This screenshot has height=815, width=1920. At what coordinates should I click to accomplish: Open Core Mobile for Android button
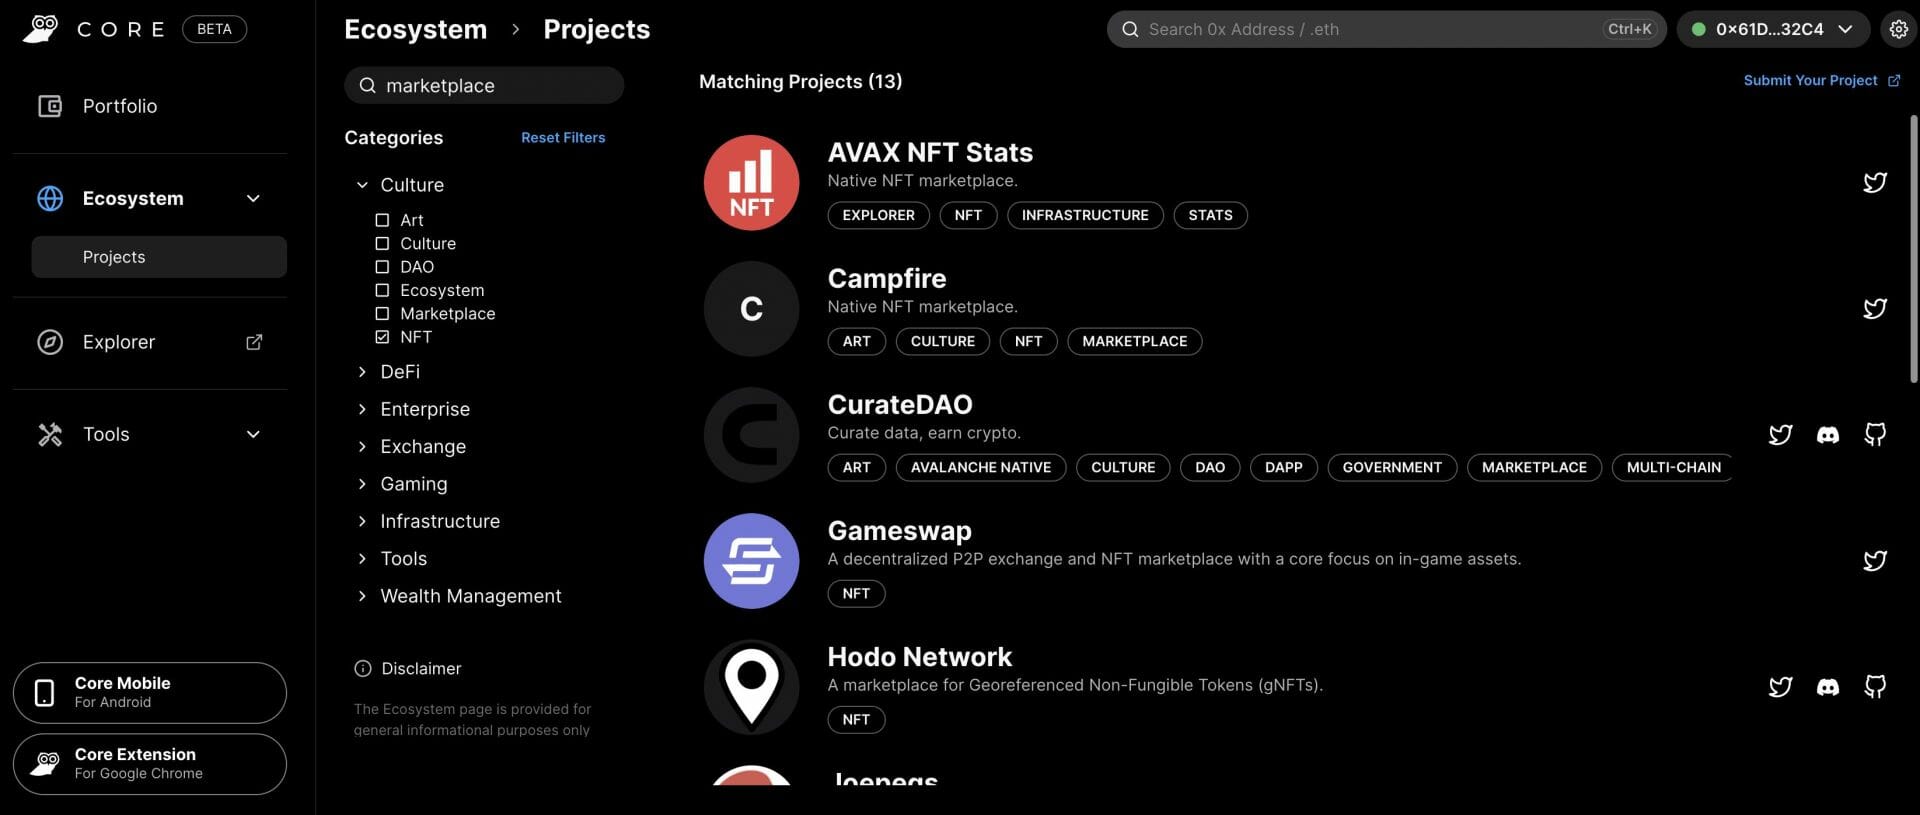tap(150, 693)
